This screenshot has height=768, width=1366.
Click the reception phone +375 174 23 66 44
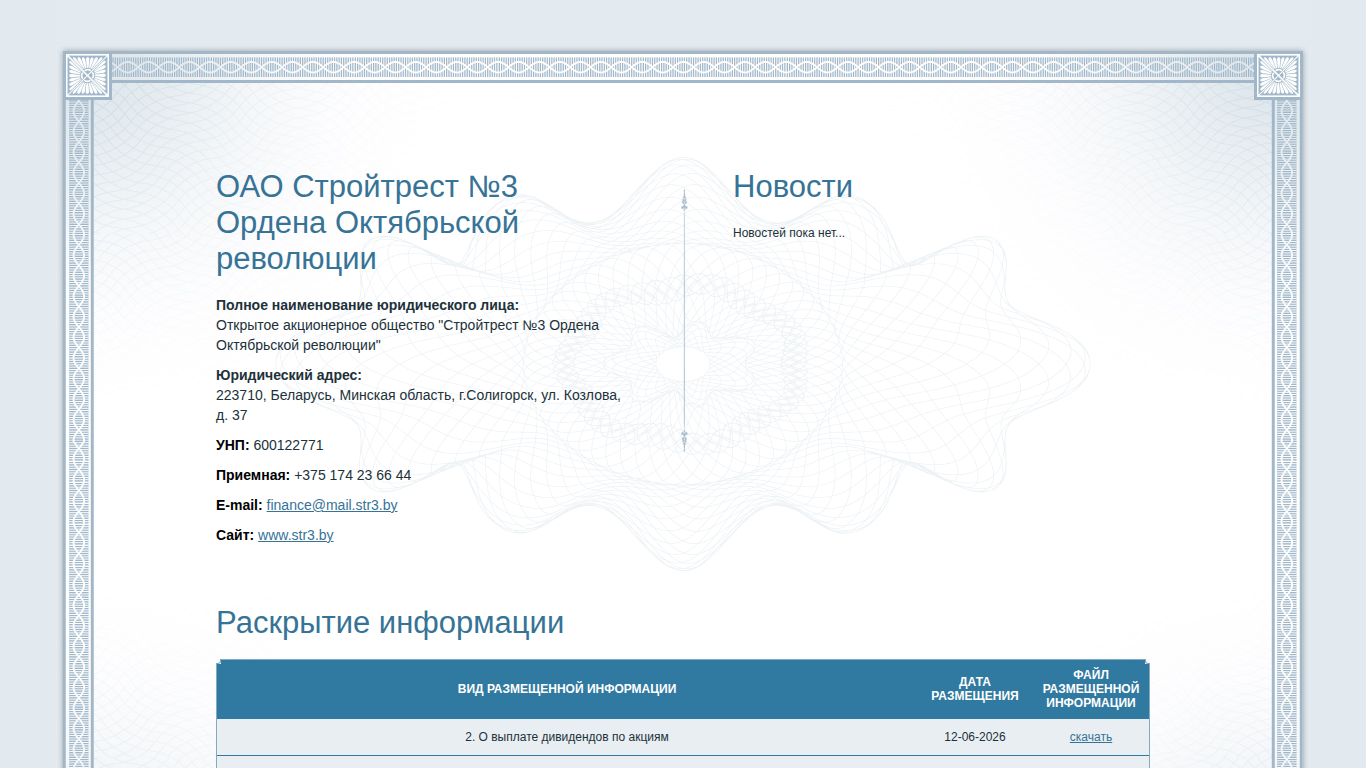point(352,475)
